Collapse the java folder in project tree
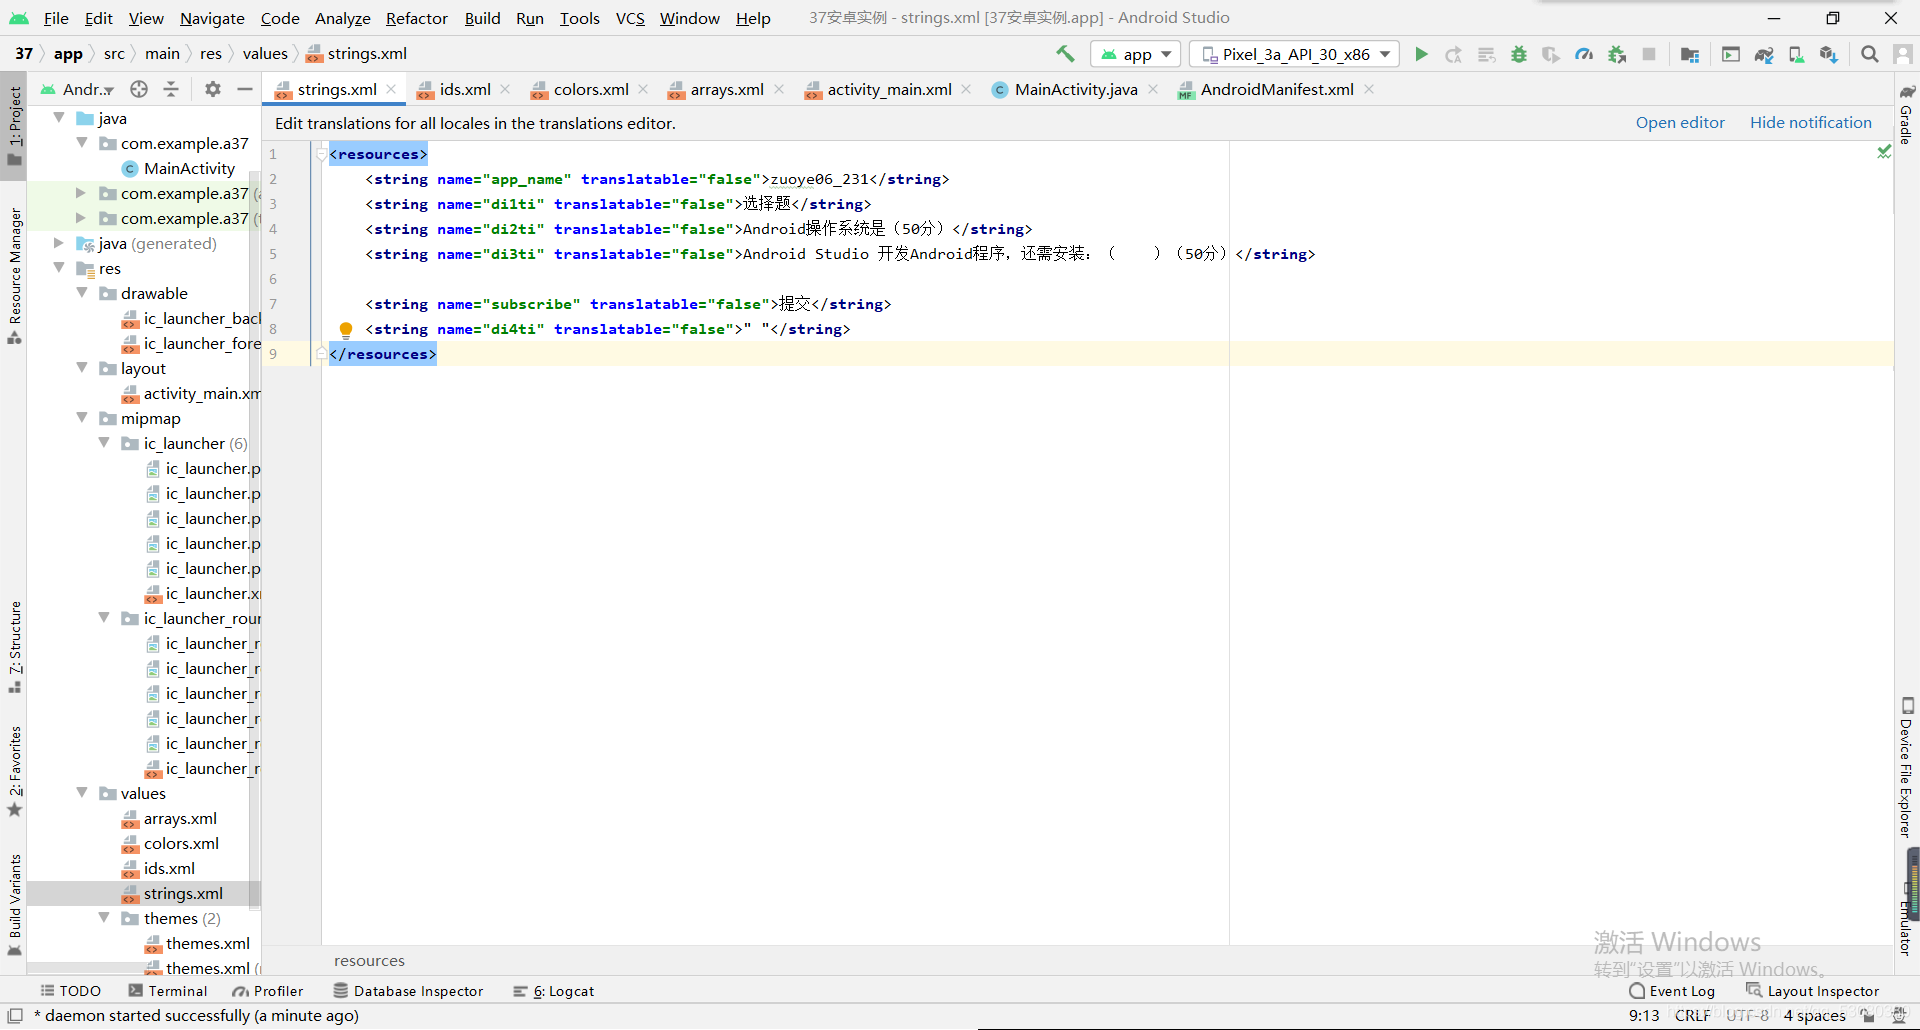 pos(59,118)
